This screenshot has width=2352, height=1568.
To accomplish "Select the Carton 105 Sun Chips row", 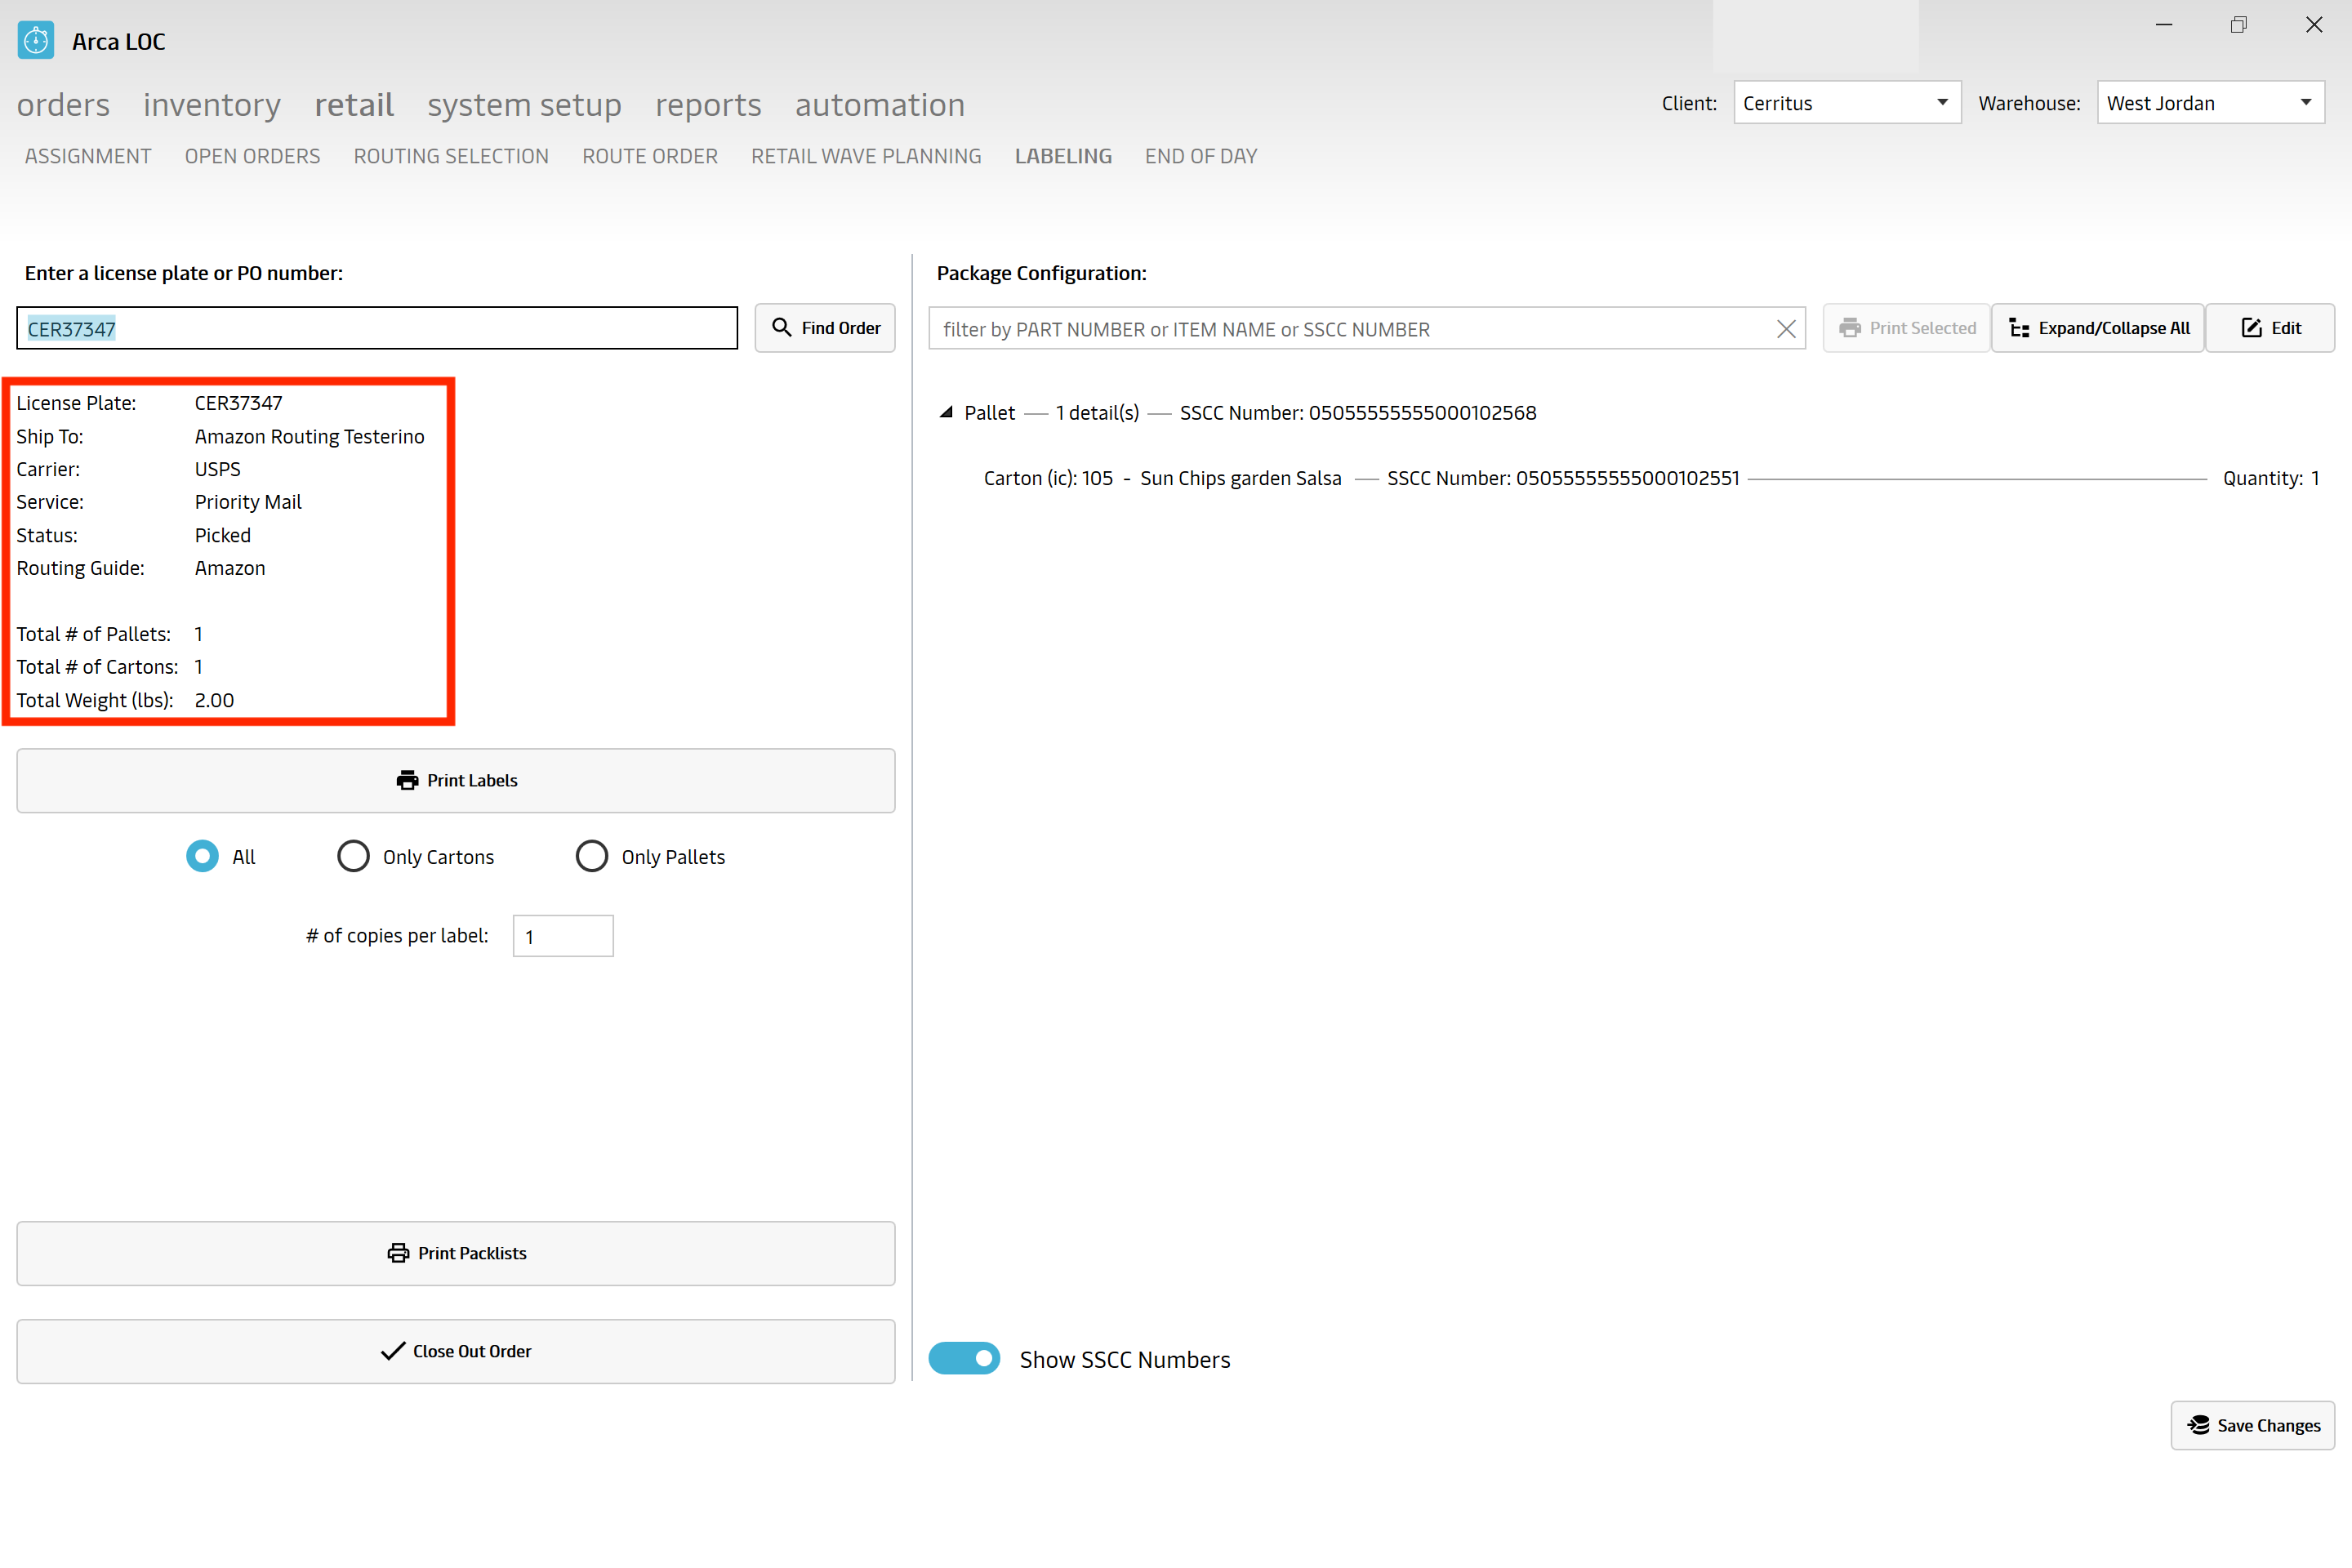I will click(x=1651, y=478).
